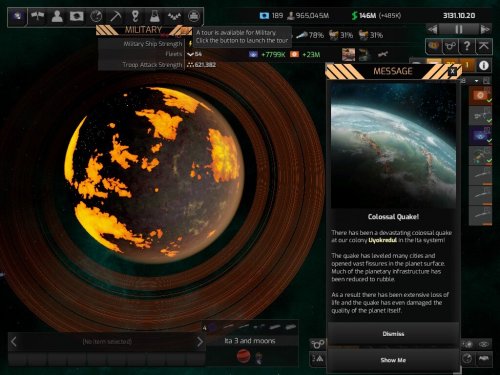Open the radar exploration icon
The height and width of the screenshot is (375, 500).
tap(96, 16)
